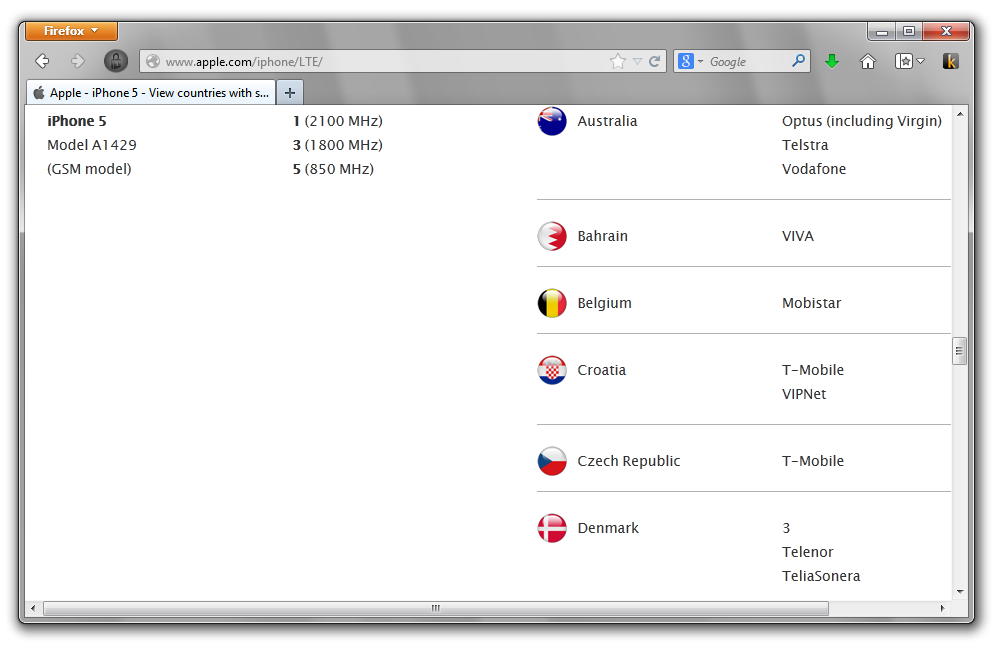Image resolution: width=1003 pixels, height=649 pixels.
Task: Click the vertical scrollbar up arrow
Action: (960, 114)
